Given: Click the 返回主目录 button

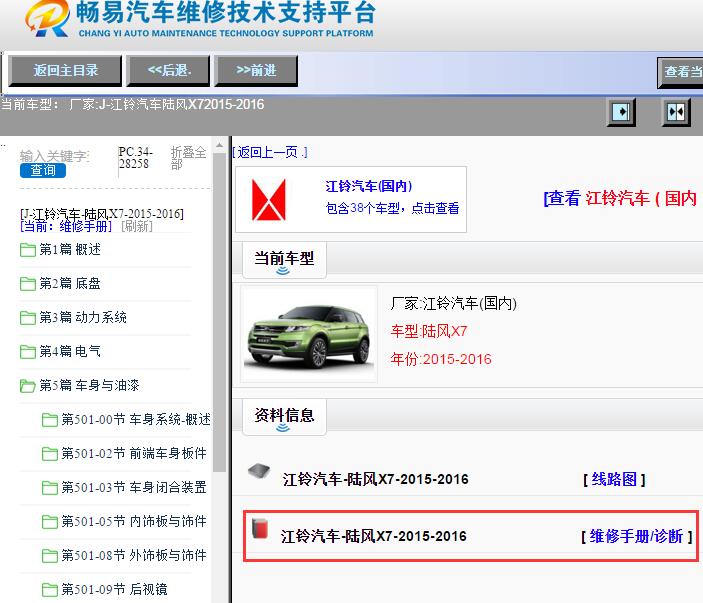Looking at the screenshot, I should click(x=65, y=70).
